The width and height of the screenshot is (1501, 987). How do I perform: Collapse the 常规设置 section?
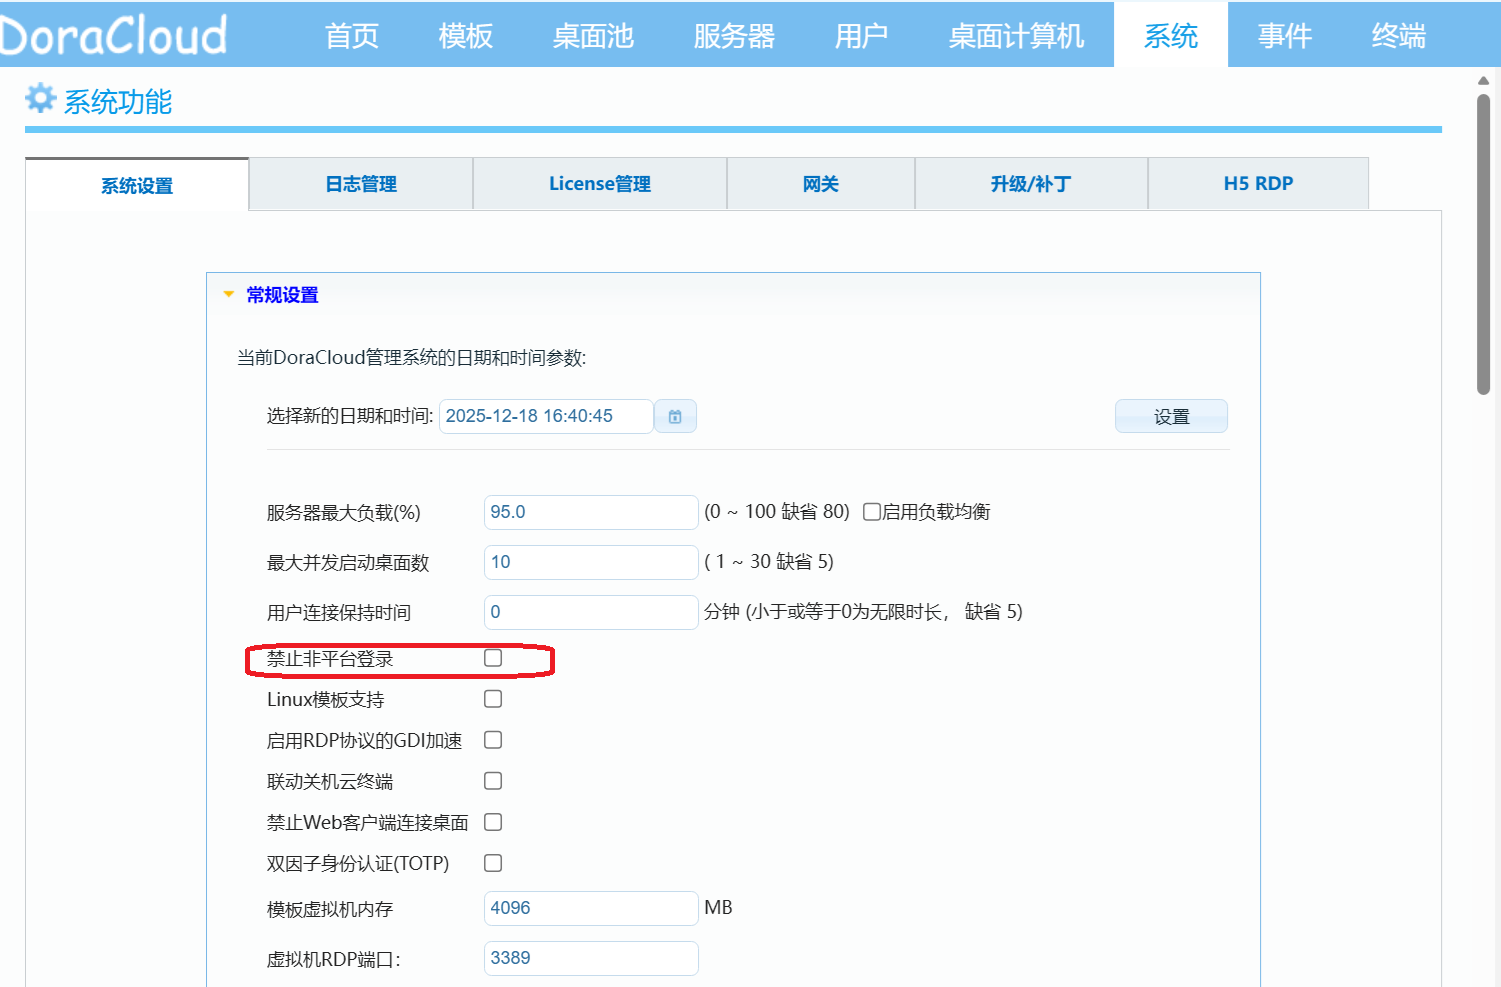[x=229, y=294]
